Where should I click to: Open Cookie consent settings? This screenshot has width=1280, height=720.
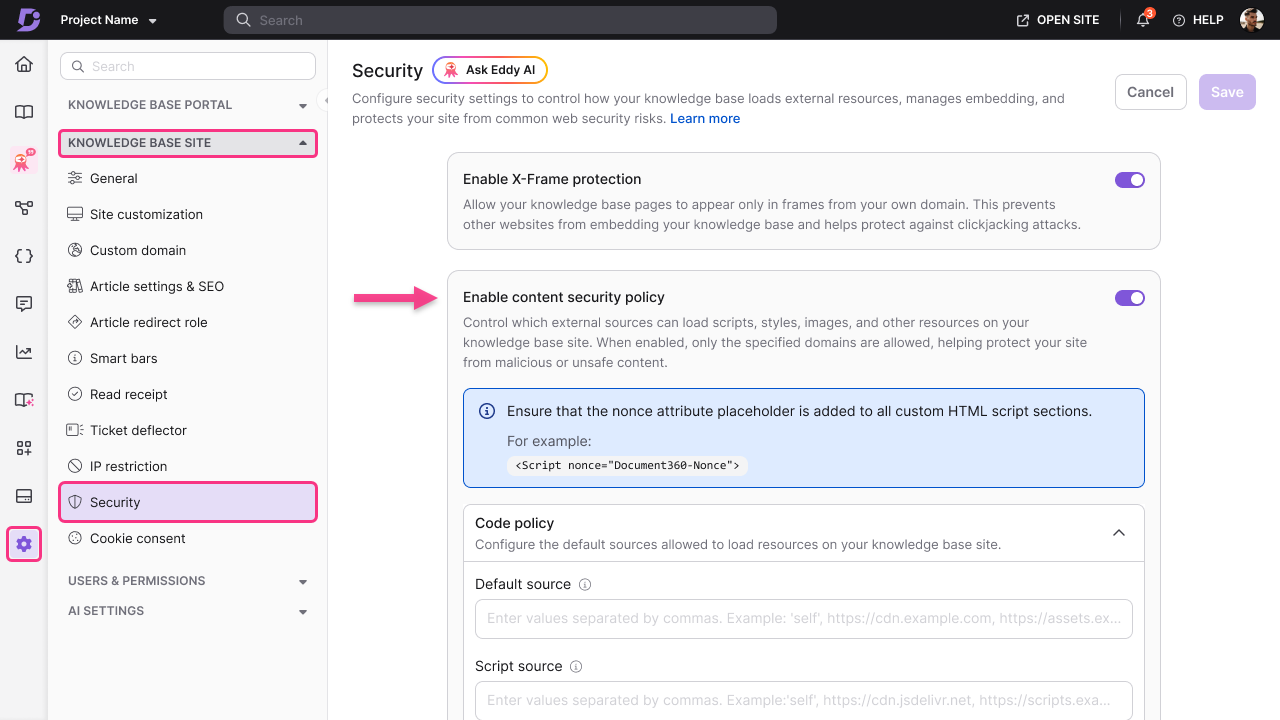[137, 538]
